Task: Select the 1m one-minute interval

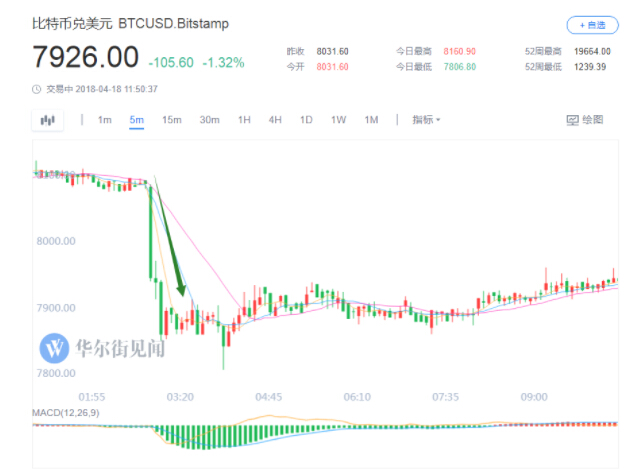Action: pyautogui.click(x=104, y=120)
